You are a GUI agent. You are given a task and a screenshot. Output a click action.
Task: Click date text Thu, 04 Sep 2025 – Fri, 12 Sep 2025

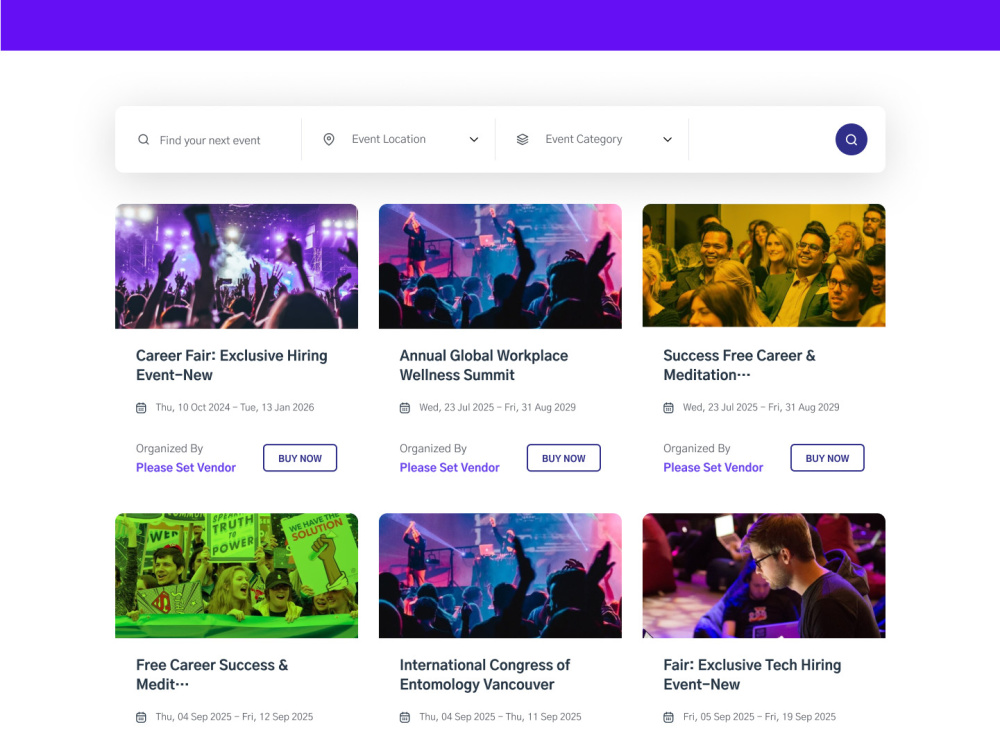234,716
